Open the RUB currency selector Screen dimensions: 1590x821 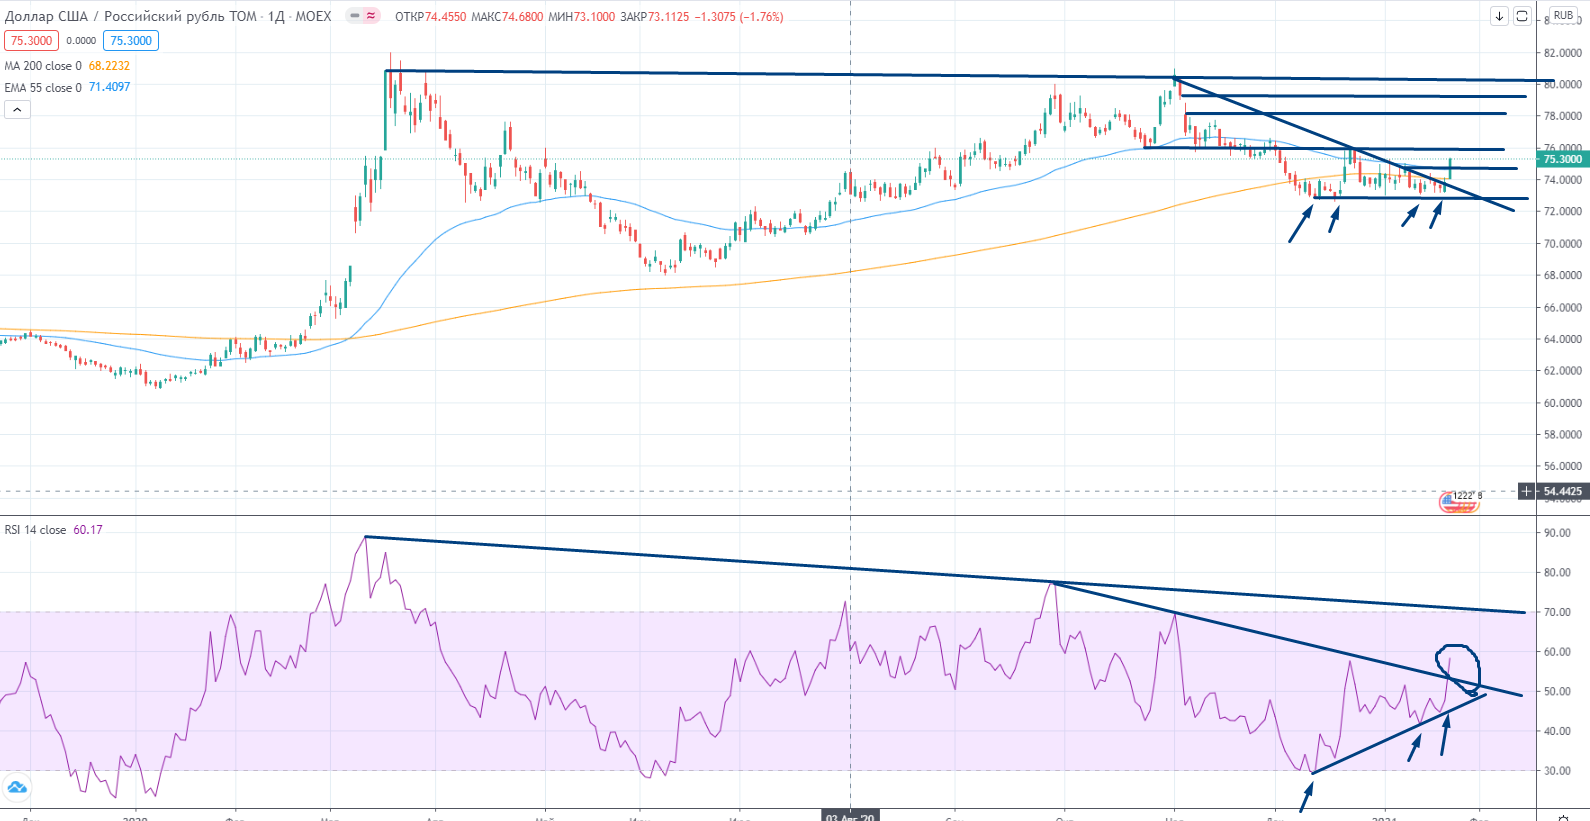1563,16
